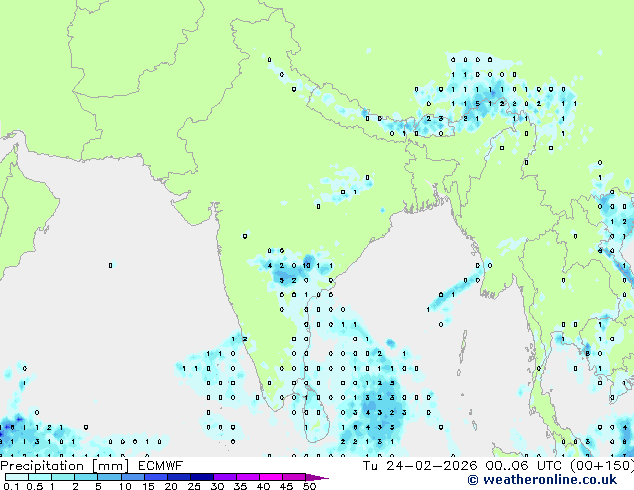Click the '30' legend scale label

[217, 486]
